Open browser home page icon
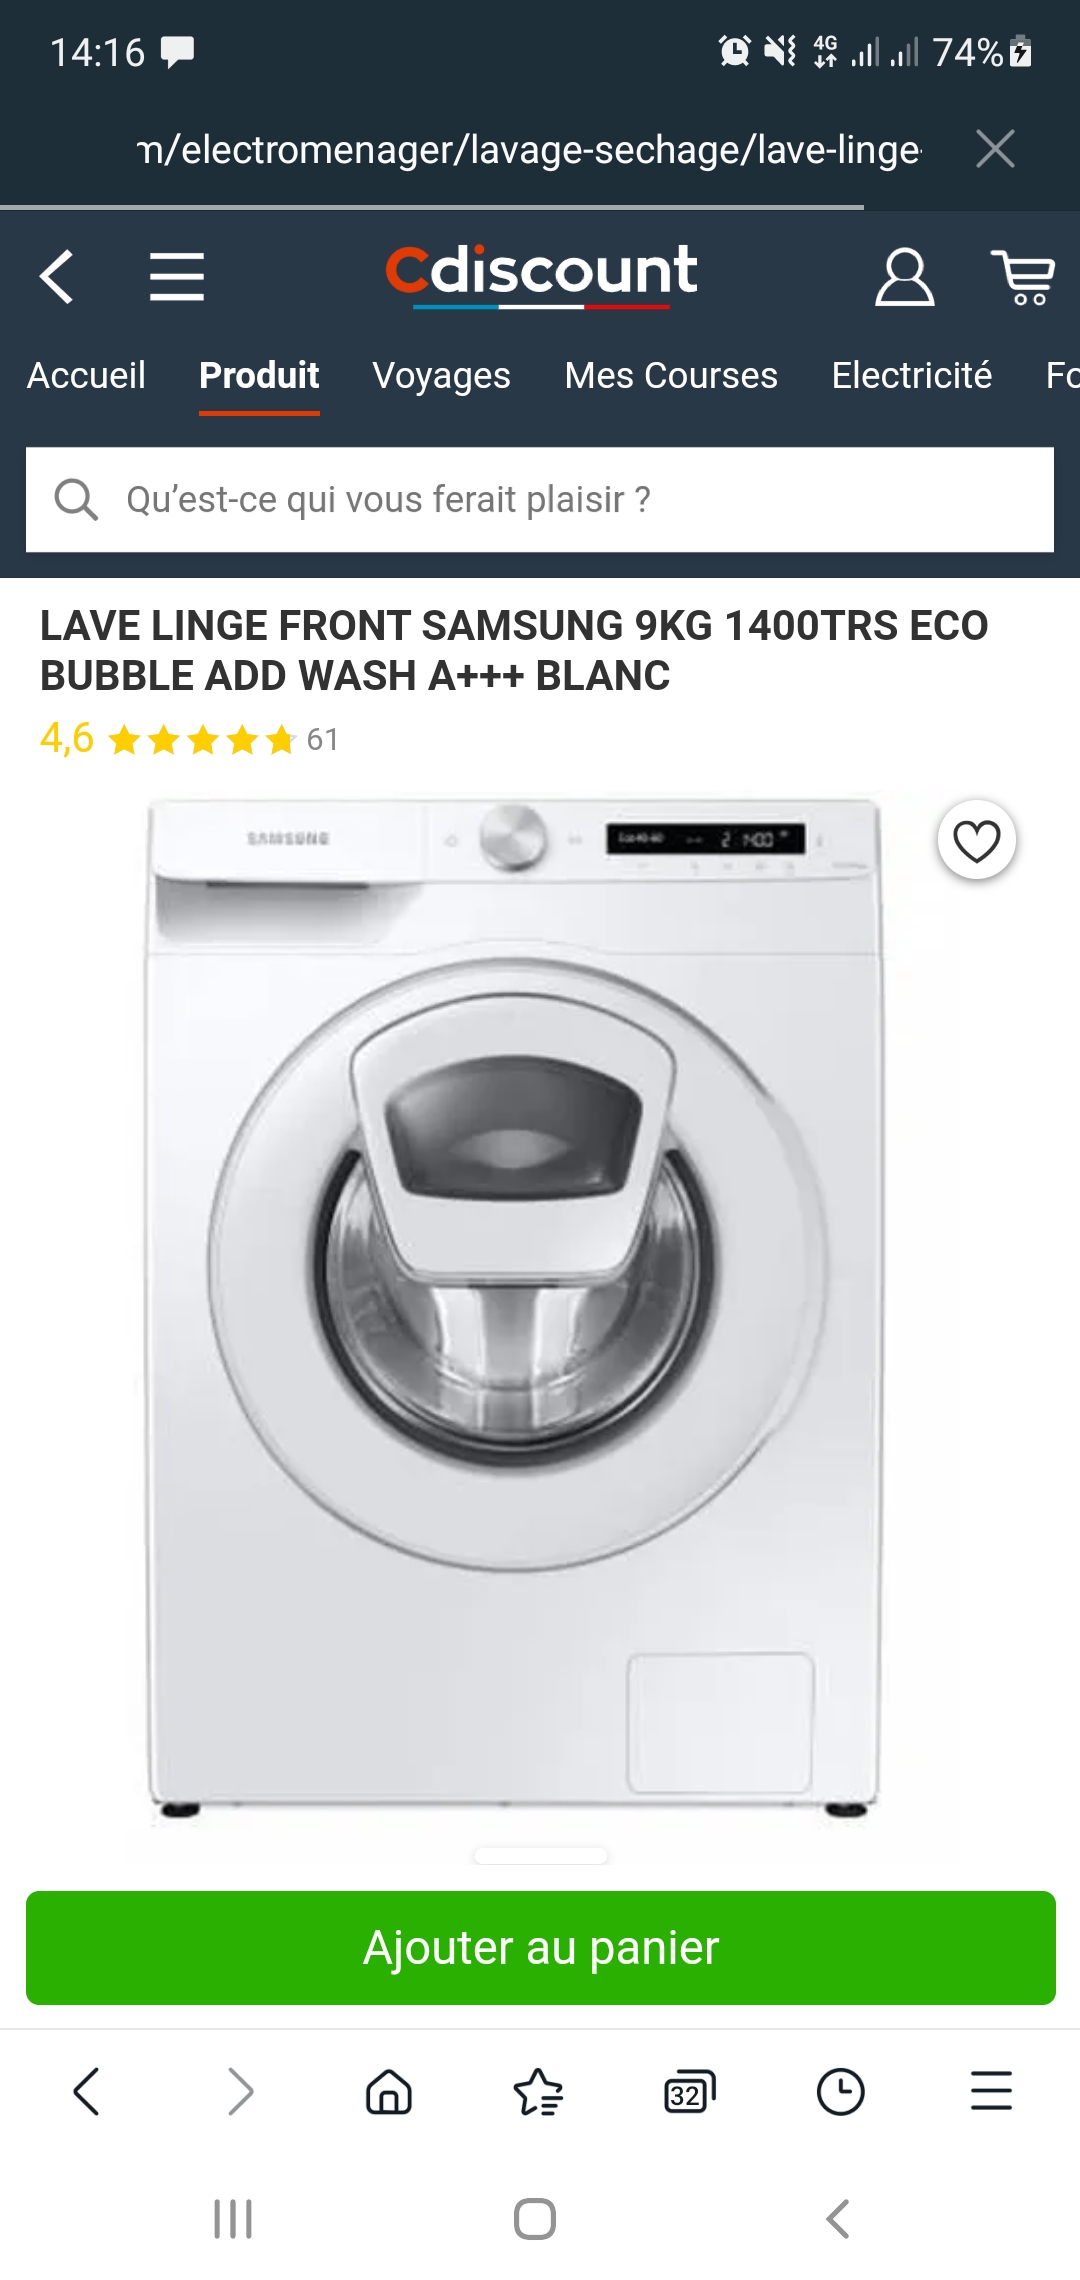The image size is (1080, 2280). 389,2091
